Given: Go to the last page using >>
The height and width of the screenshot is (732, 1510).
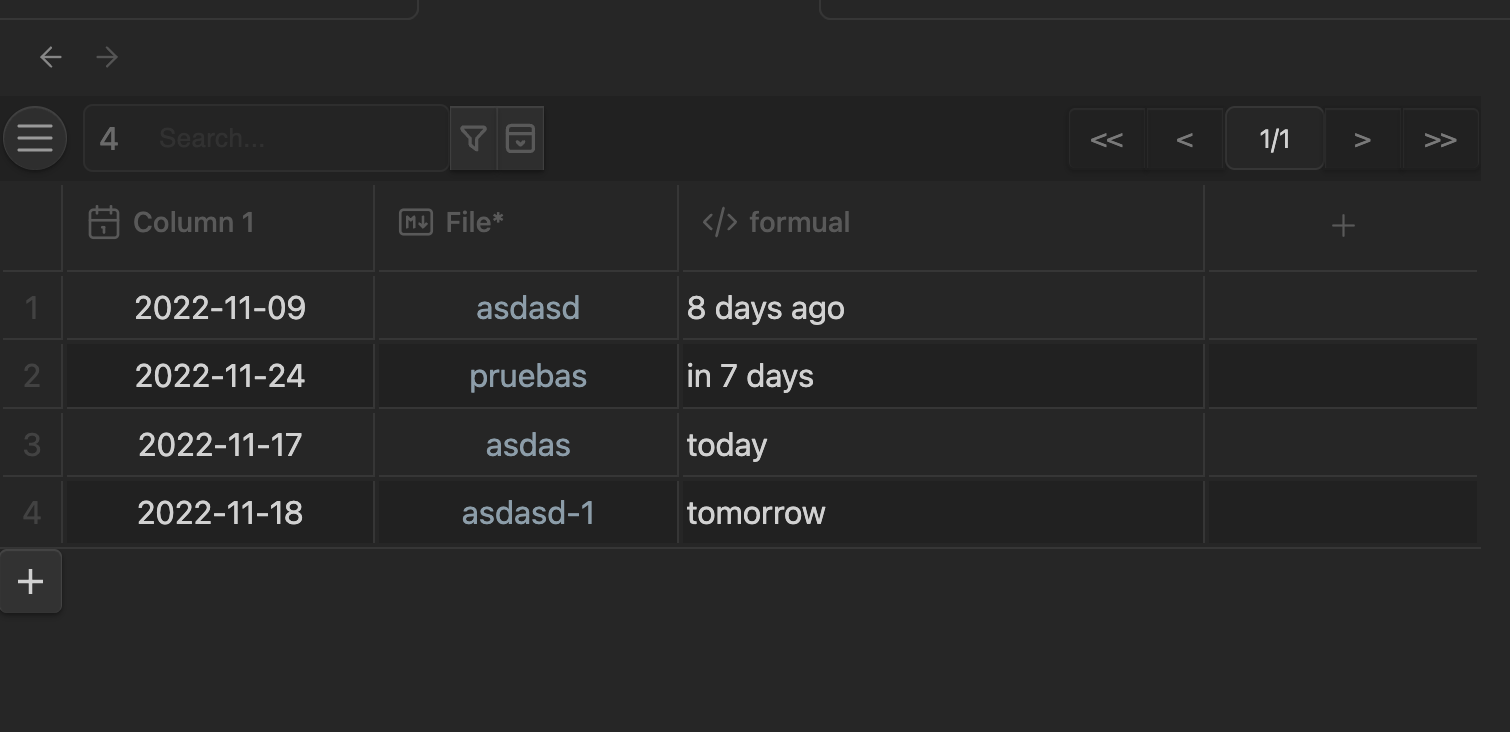Looking at the screenshot, I should tap(1439, 139).
